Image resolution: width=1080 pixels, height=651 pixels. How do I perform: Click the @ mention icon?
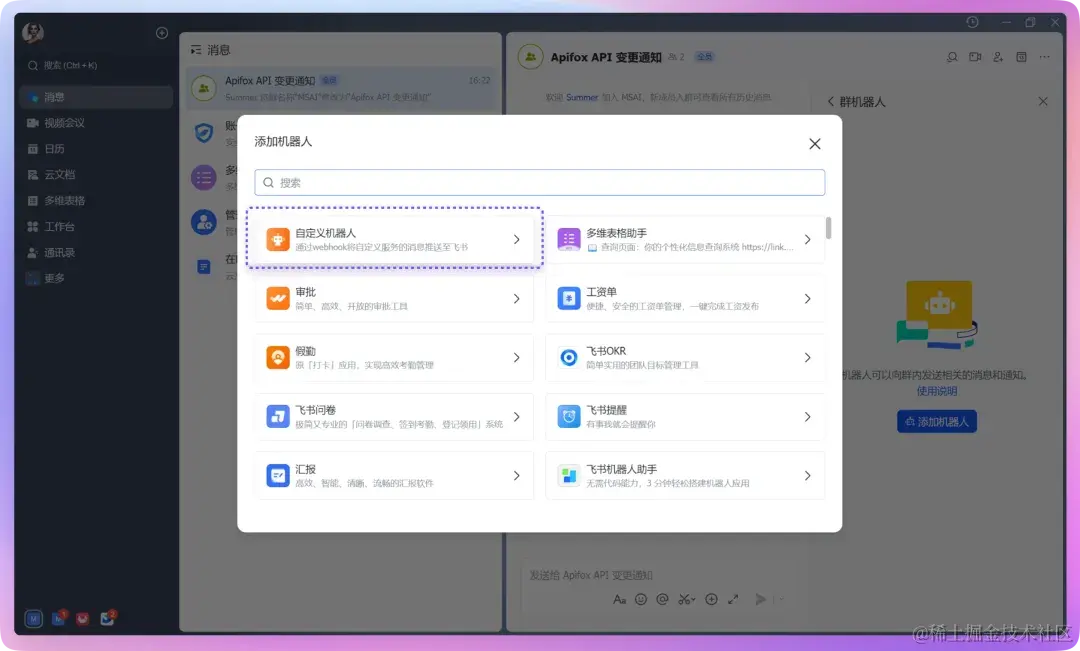[x=663, y=599]
